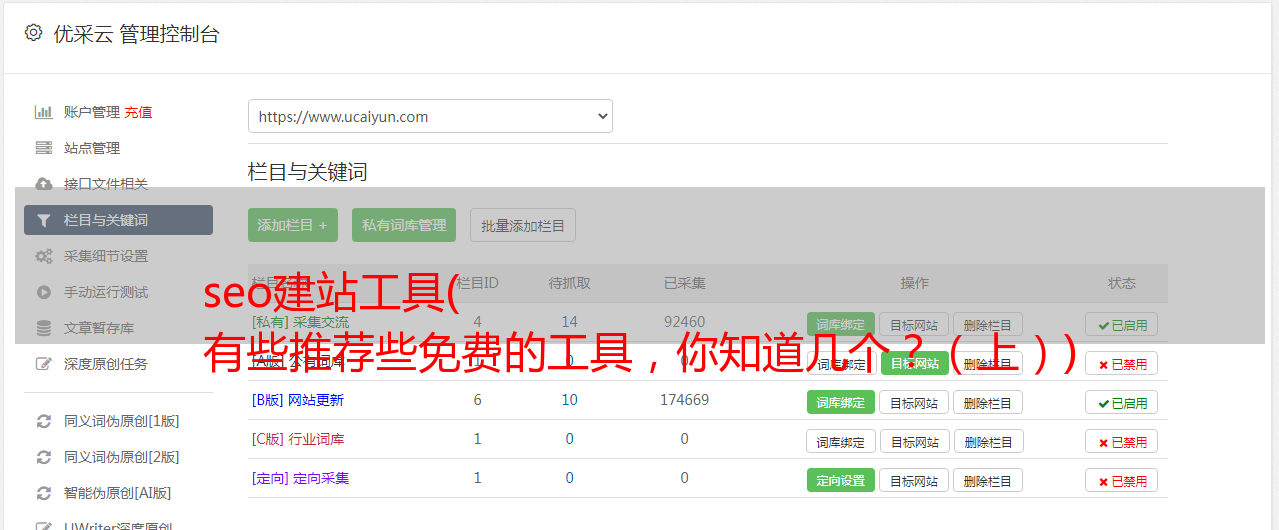Click the refresh icon beside 同义词伪原创[1版]
The width and height of the screenshot is (1279, 530).
(x=43, y=421)
